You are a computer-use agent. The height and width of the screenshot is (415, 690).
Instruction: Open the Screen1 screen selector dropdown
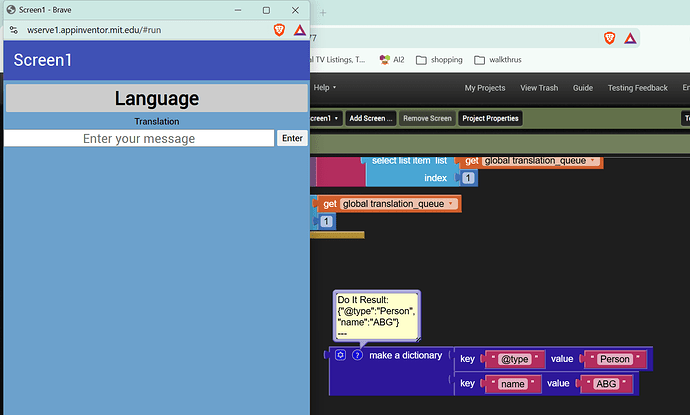coord(326,118)
